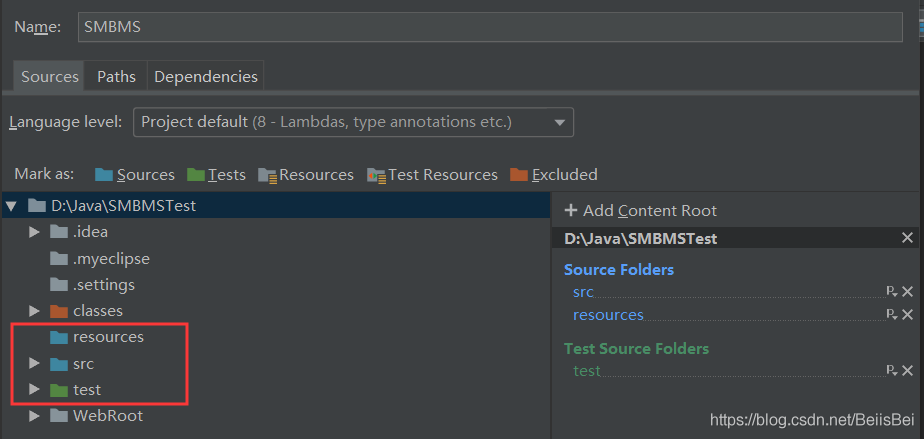The width and height of the screenshot is (924, 439).
Task: Remove resources from Source Folders
Action: click(908, 315)
